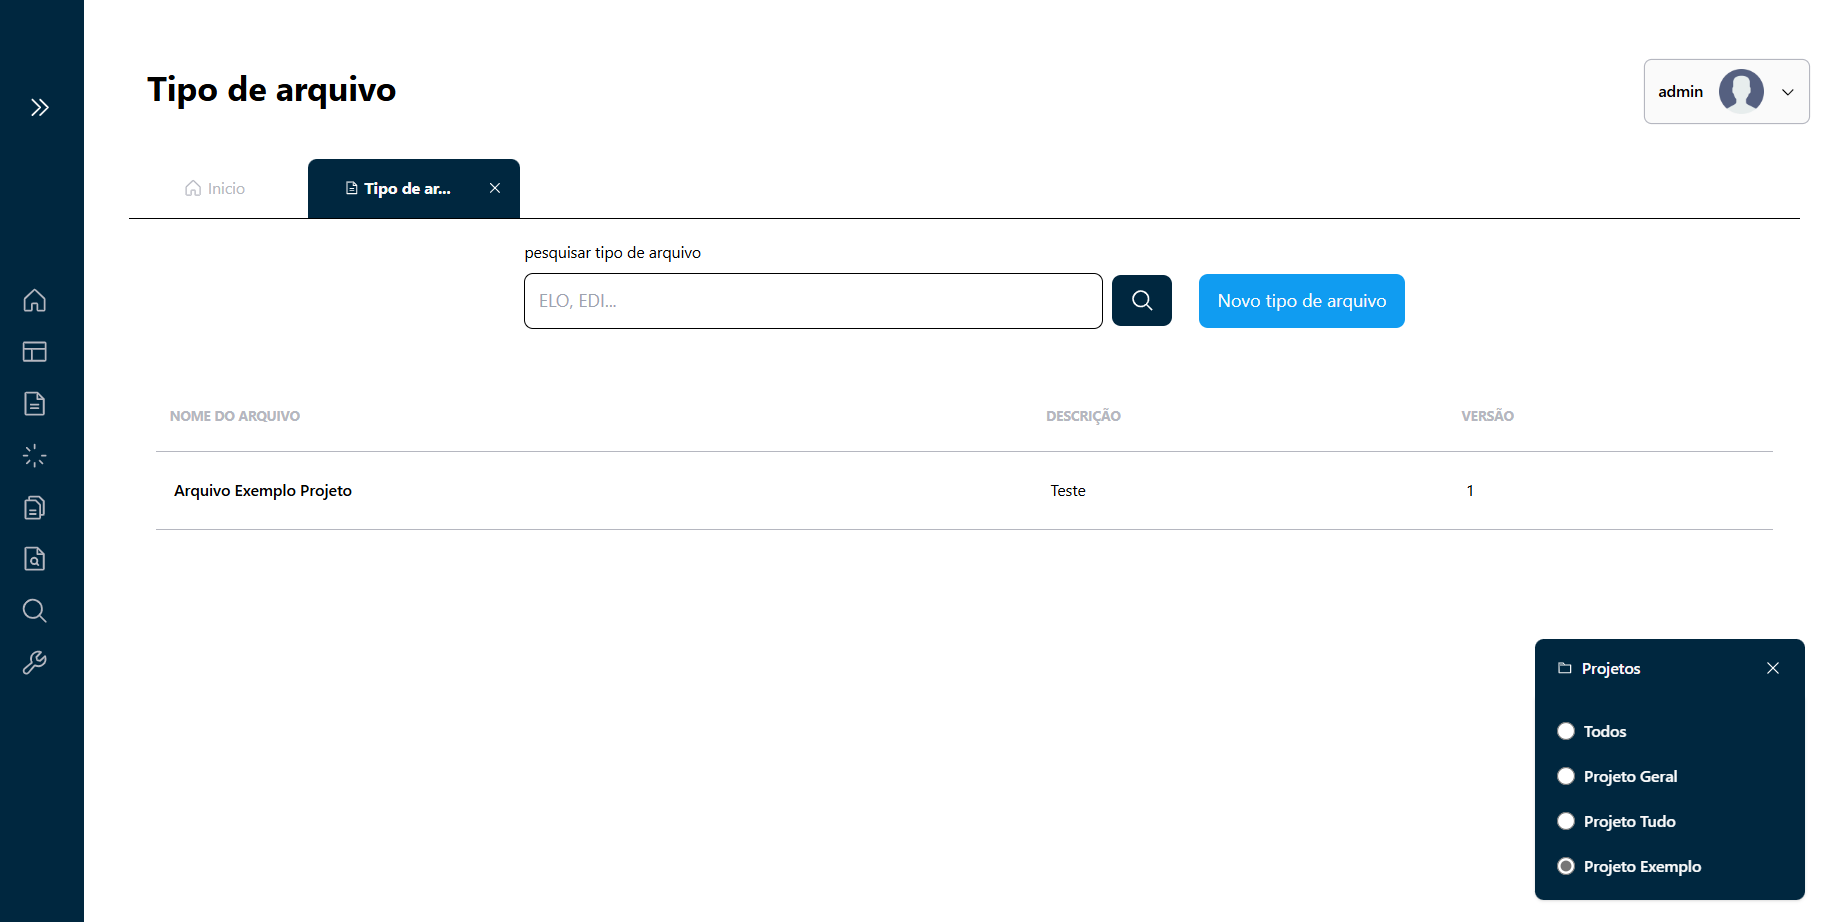This screenshot has height=922, width=1823.
Task: Select the Todos radio option
Action: click(x=1566, y=731)
